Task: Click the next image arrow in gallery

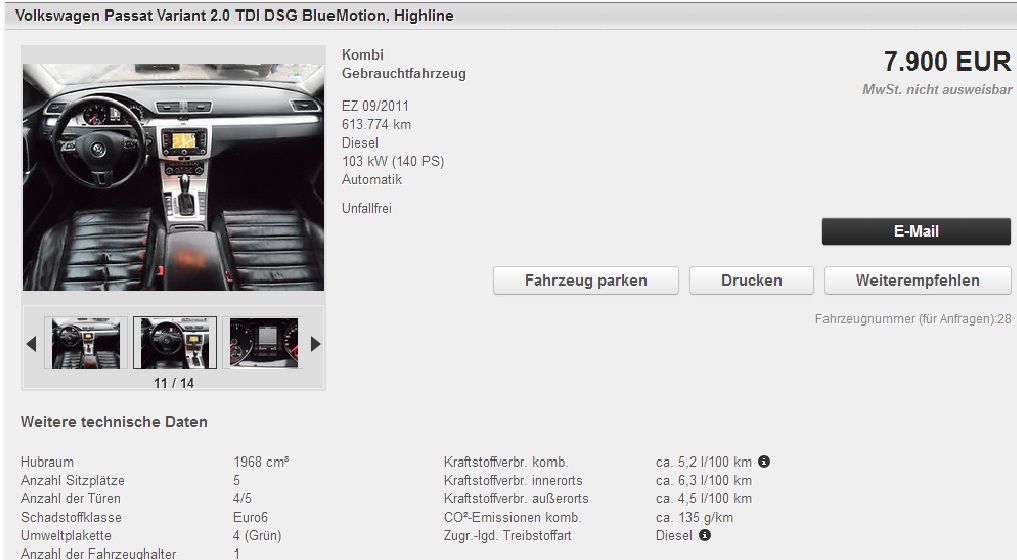Action: [316, 344]
